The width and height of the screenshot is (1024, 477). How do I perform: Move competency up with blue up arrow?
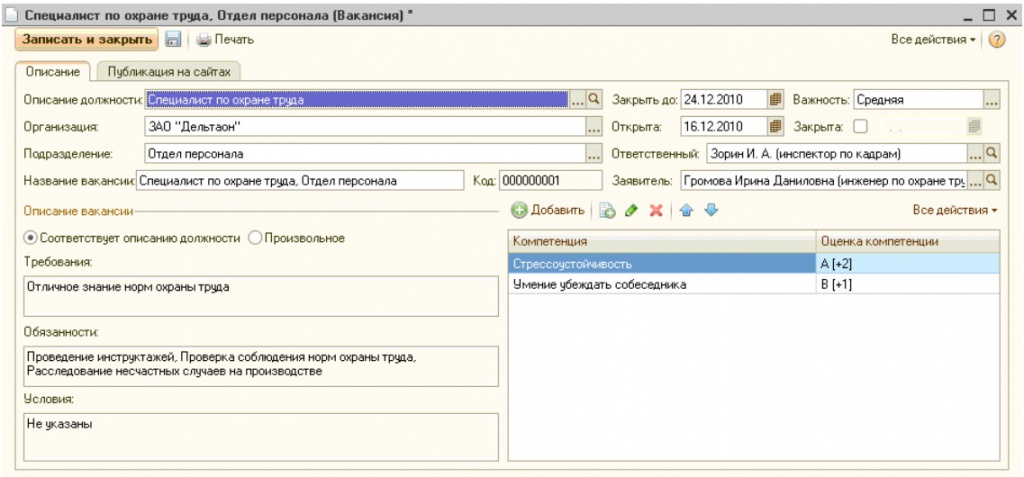[x=686, y=211]
